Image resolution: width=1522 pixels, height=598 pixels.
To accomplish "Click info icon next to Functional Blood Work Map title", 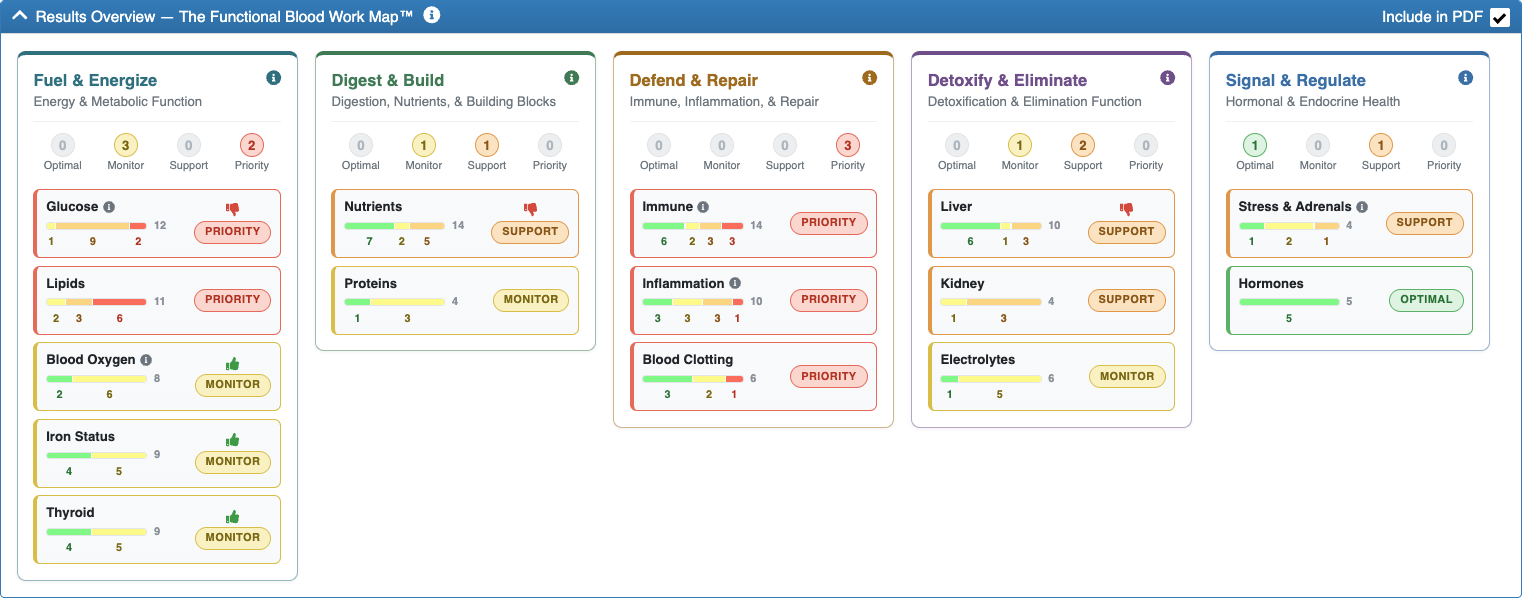I will [431, 15].
